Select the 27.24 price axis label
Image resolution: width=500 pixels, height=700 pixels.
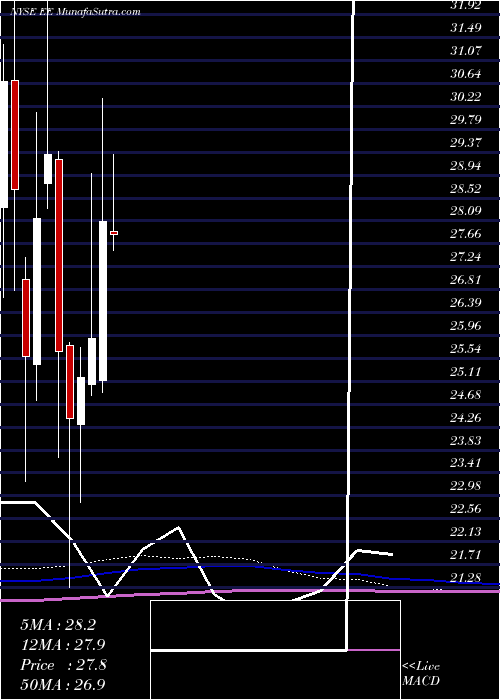pyautogui.click(x=467, y=257)
